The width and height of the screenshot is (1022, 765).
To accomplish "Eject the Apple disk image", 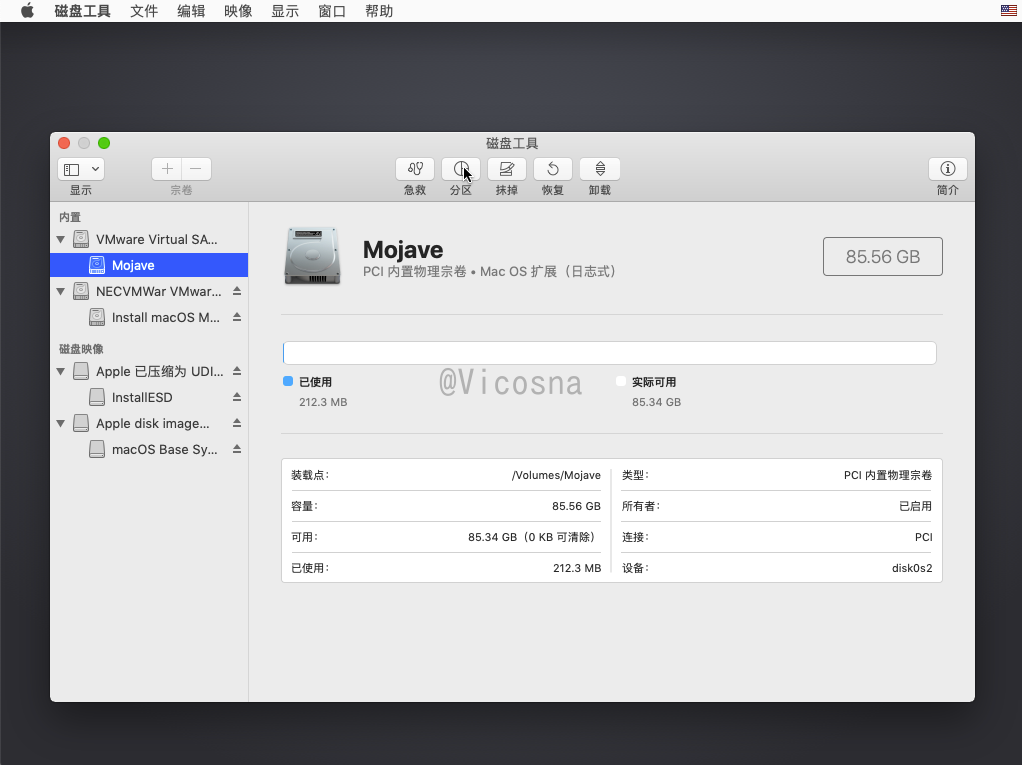I will pyautogui.click(x=237, y=424).
